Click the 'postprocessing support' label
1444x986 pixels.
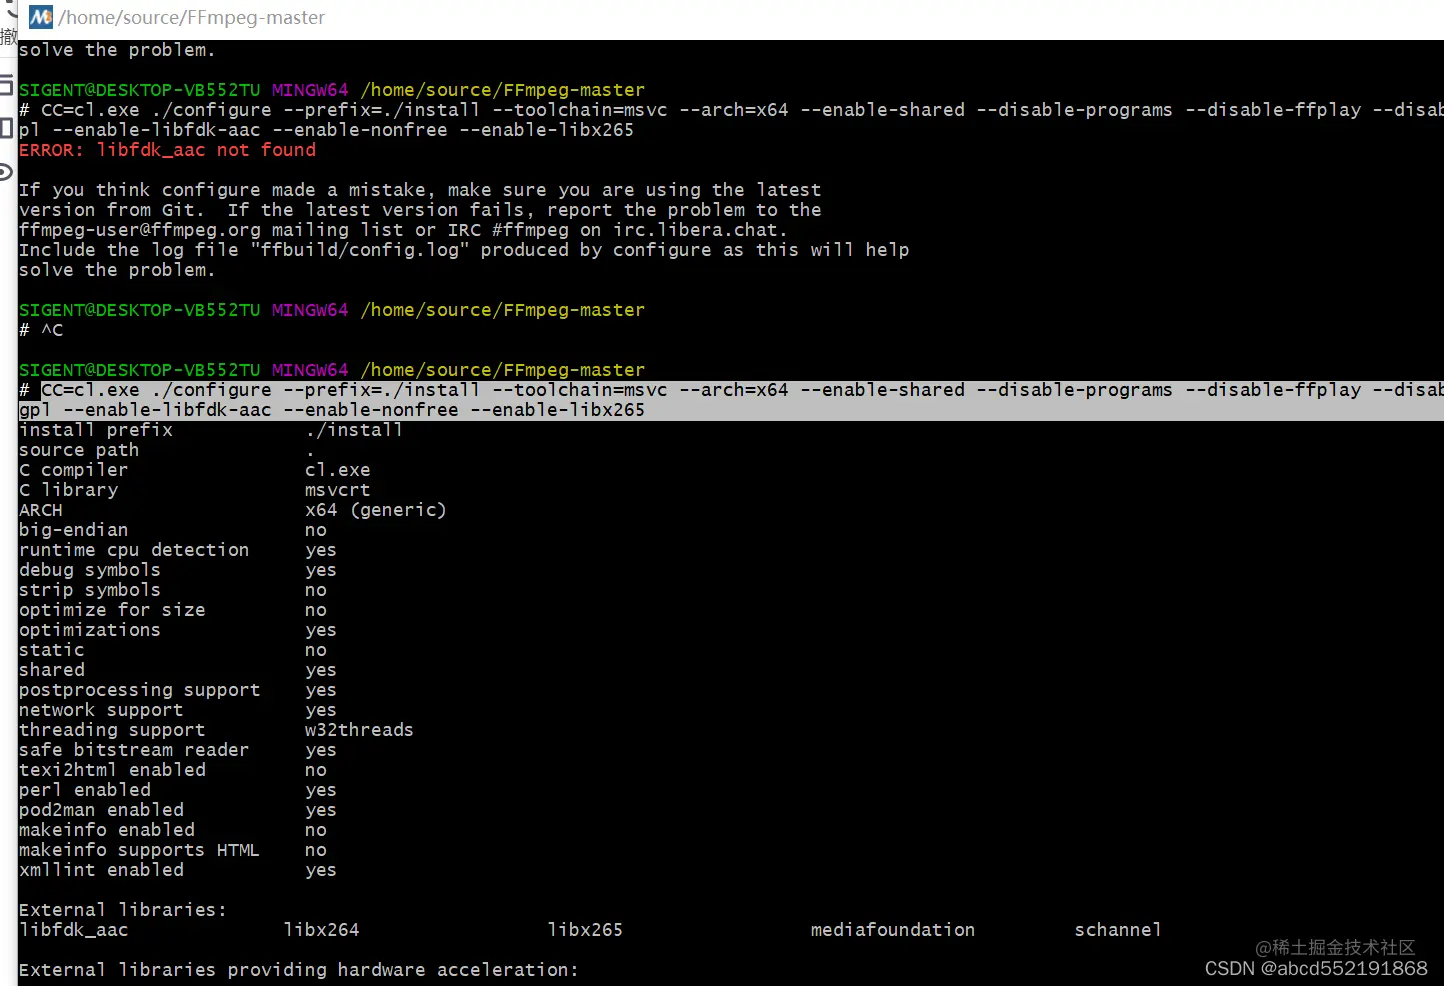140,690
